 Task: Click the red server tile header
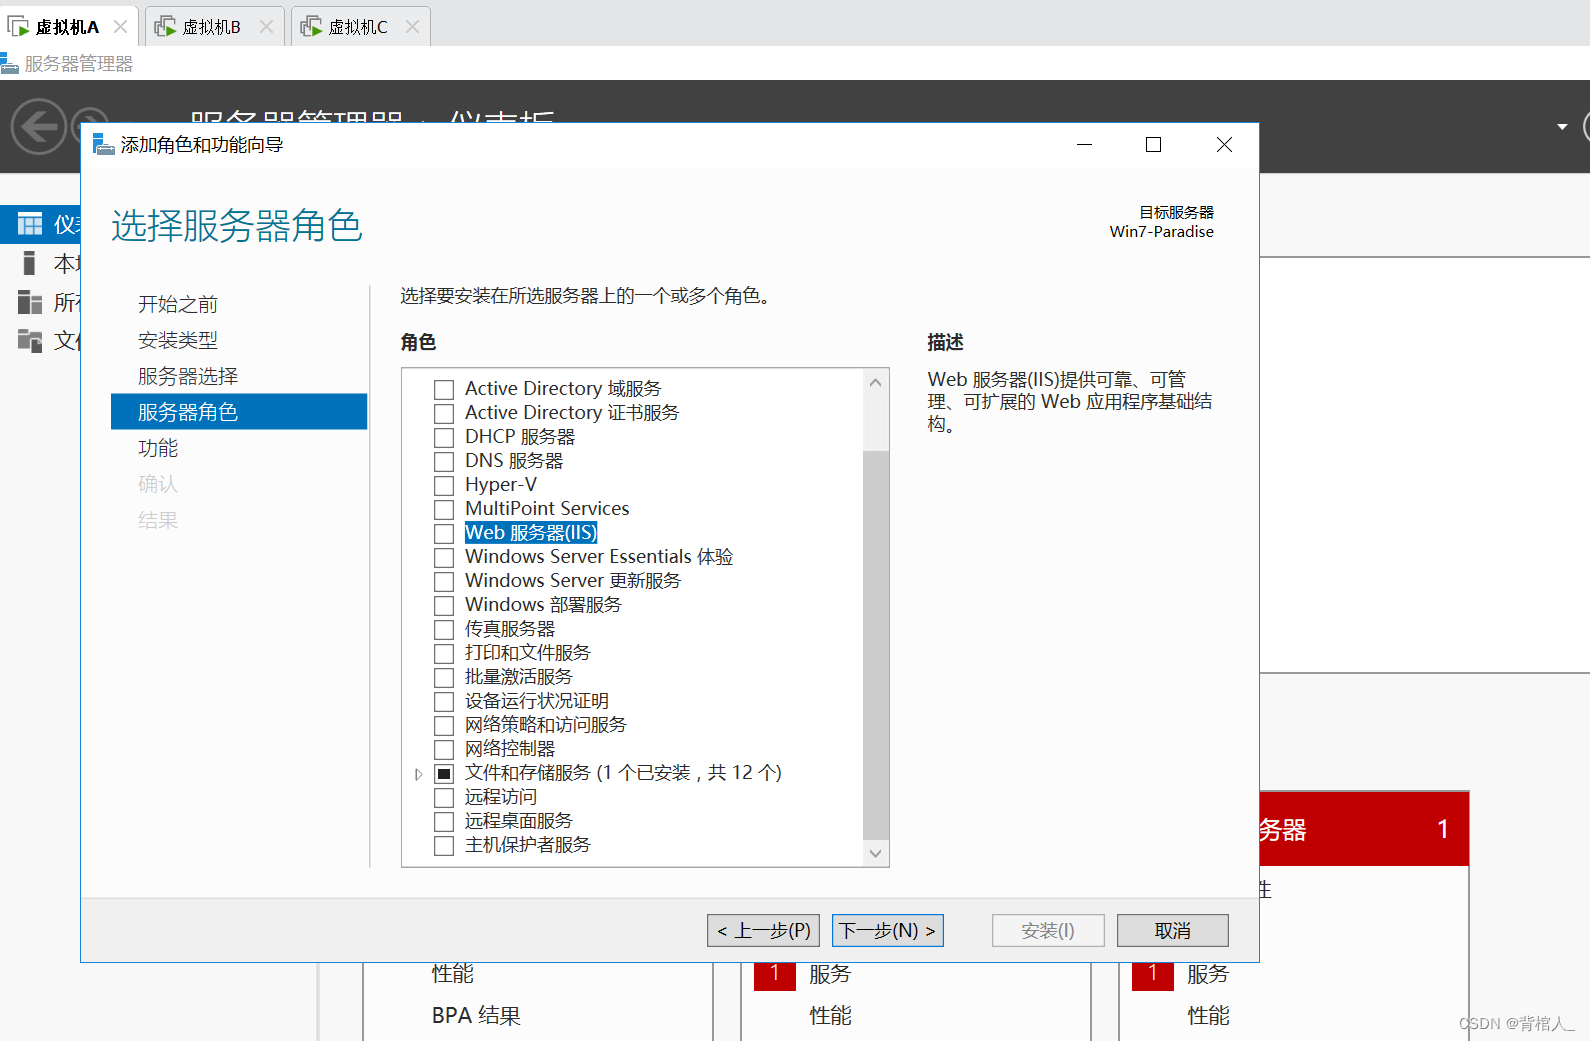tap(1364, 829)
